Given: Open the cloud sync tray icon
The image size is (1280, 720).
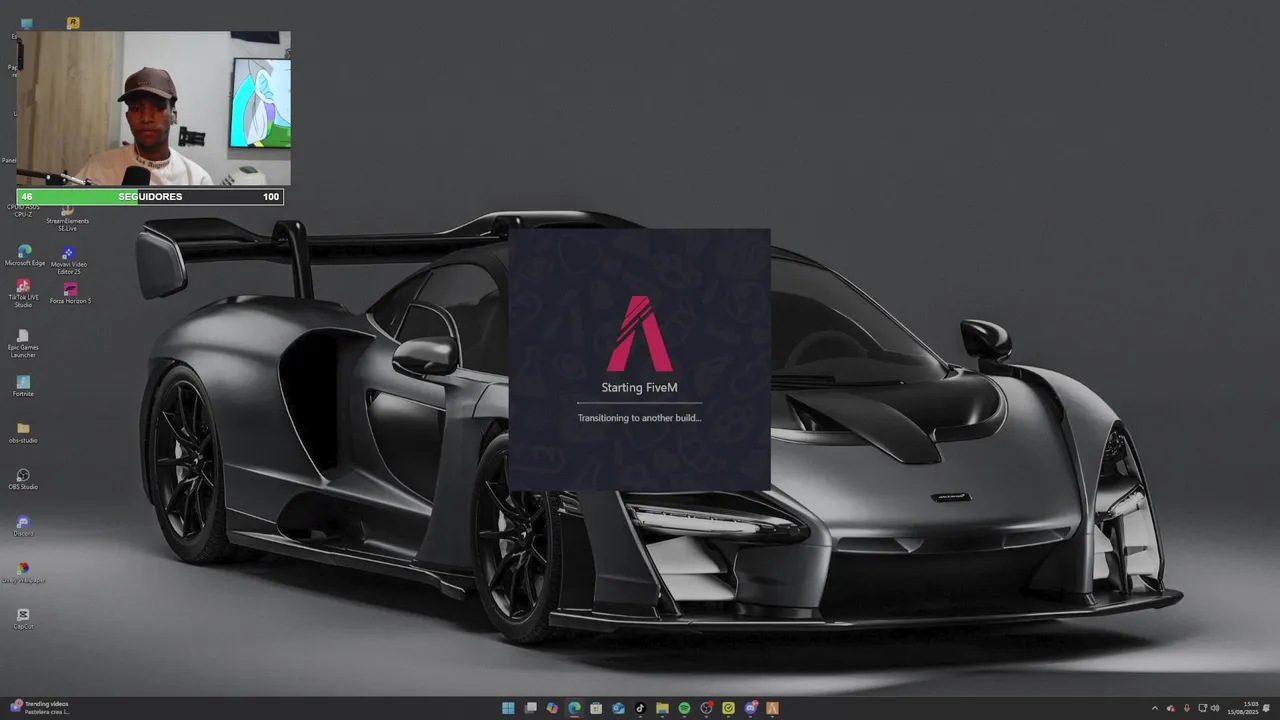Looking at the screenshot, I should pos(1171,708).
